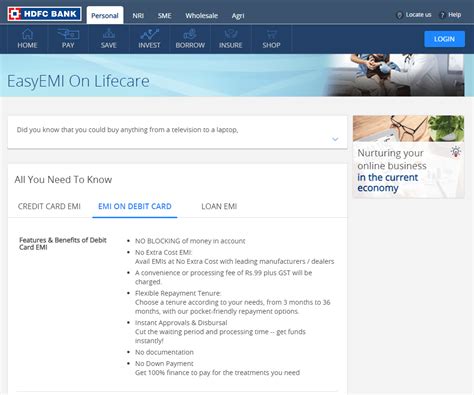Screen dimensions: 474x395
Task: Click 'NO BLOCKING of money in account' text
Action: [190, 241]
